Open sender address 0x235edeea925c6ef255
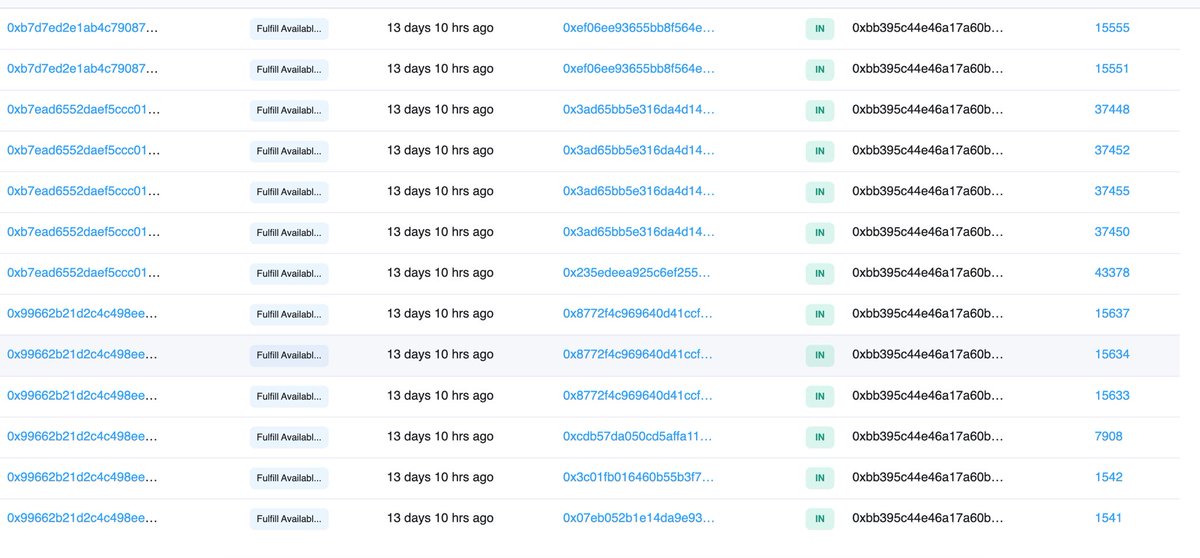Viewport: 1200px width, 558px height. pos(639,273)
